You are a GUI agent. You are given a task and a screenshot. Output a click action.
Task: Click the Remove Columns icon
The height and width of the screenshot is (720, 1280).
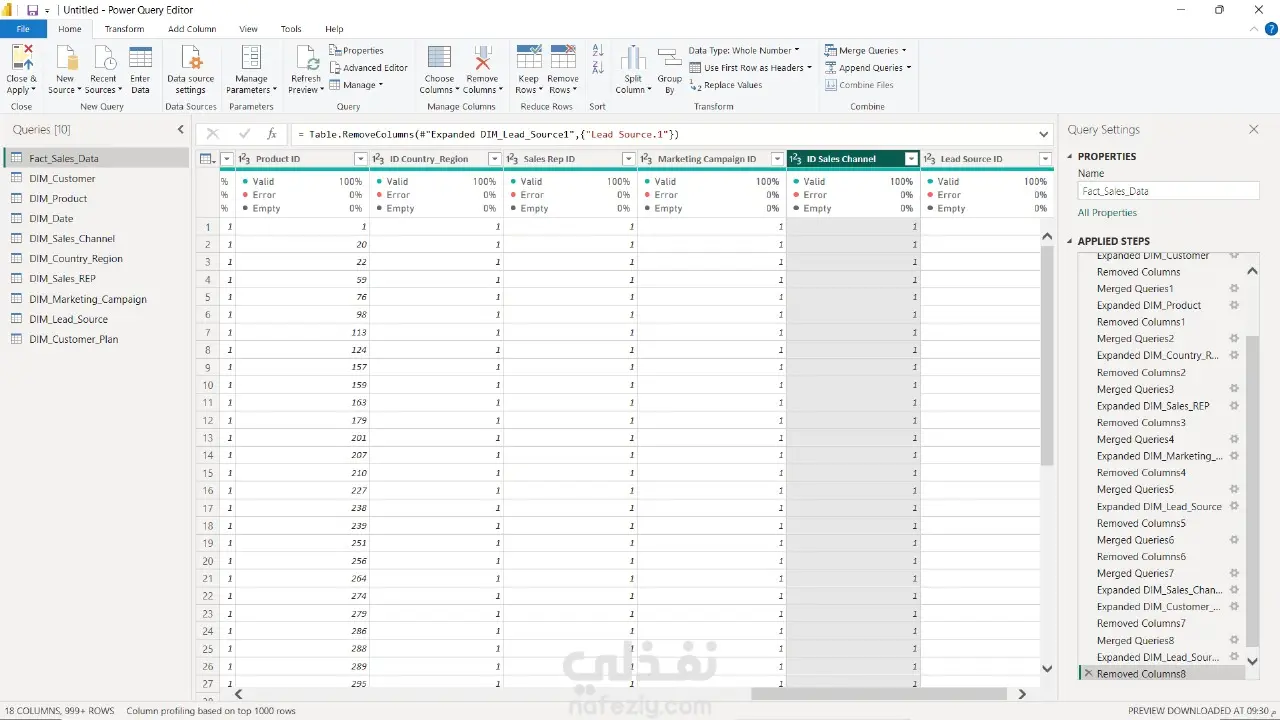pyautogui.click(x=482, y=58)
